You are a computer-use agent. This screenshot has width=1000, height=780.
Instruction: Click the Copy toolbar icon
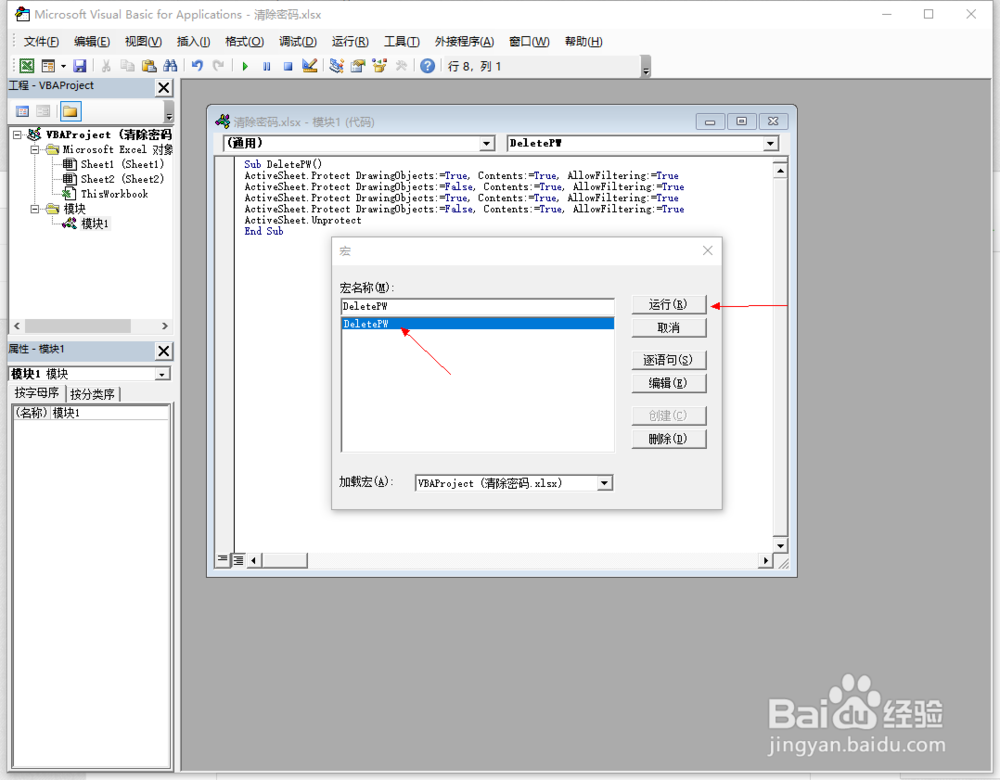click(128, 66)
